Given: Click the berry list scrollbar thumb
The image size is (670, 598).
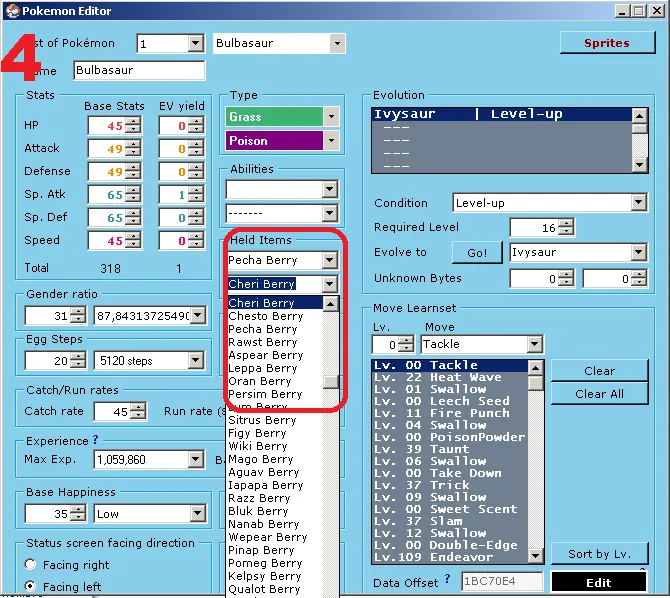Looking at the screenshot, I should [x=331, y=382].
